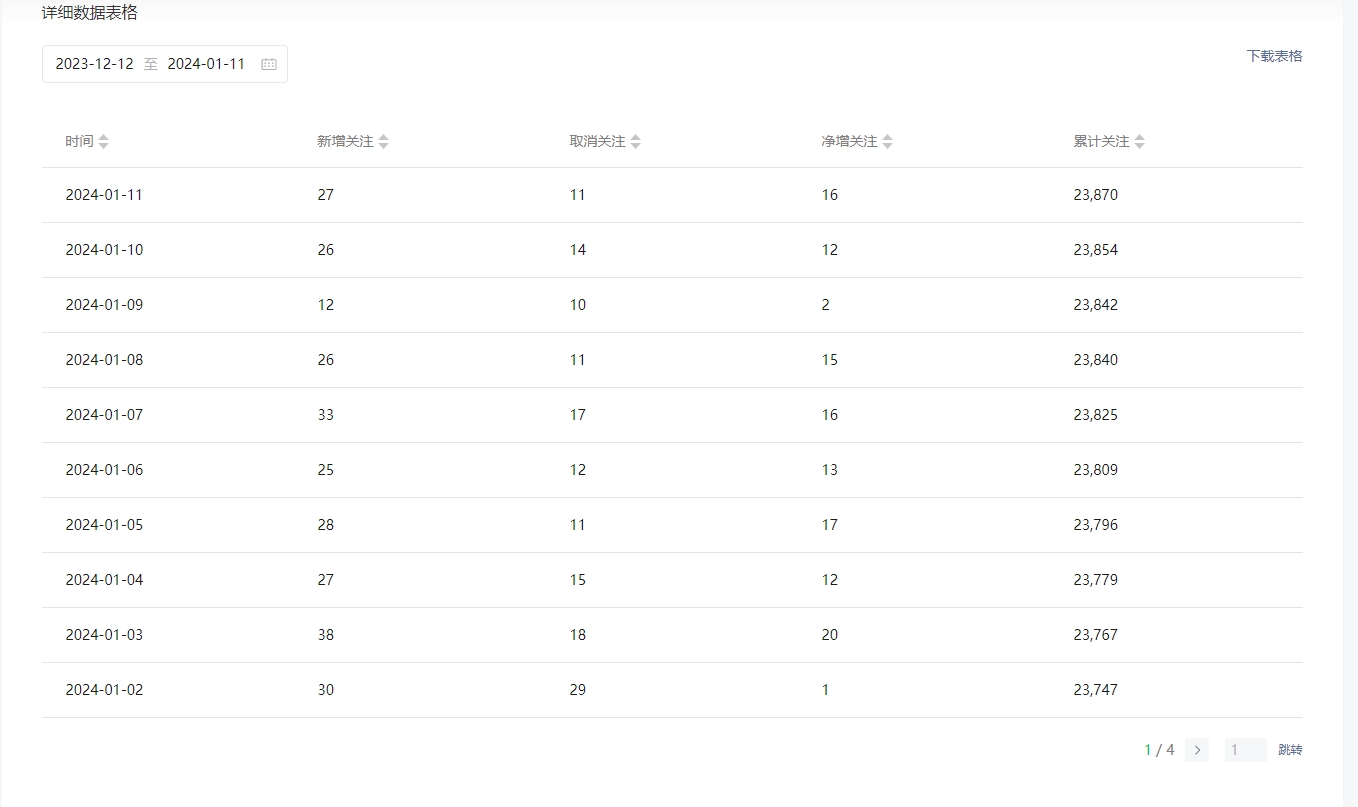
Task: Click cumulative value 23,854
Action: click(x=1096, y=250)
